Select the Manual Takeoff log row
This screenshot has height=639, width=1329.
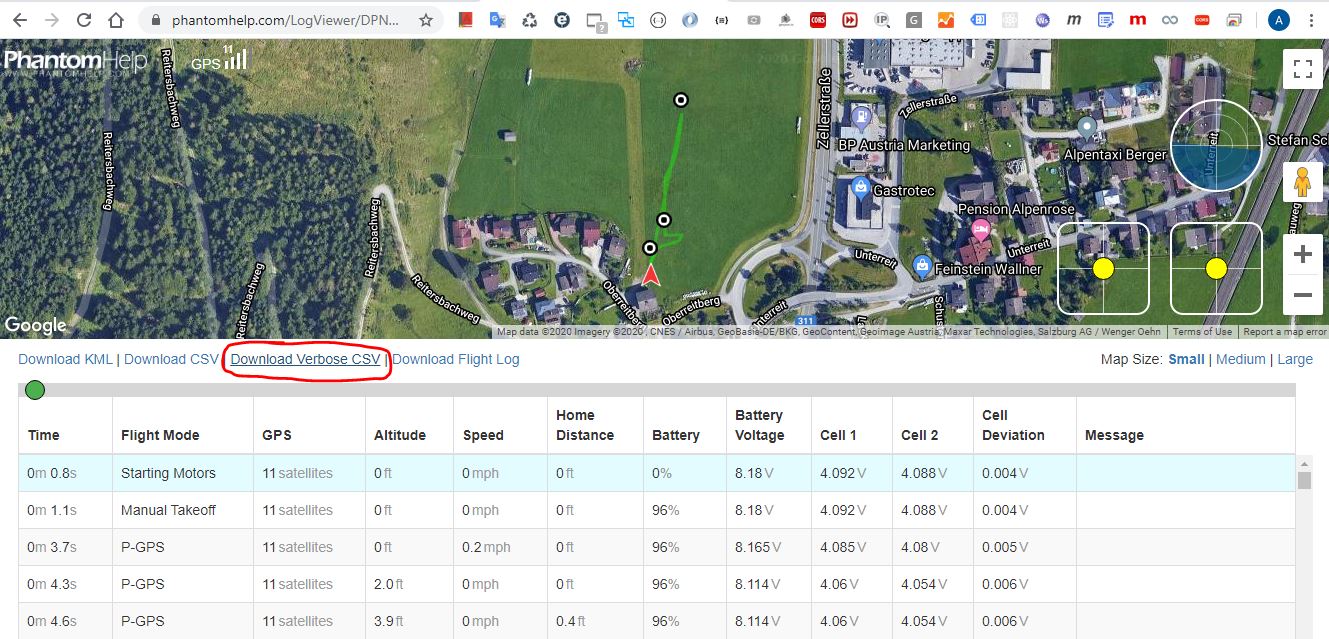168,510
